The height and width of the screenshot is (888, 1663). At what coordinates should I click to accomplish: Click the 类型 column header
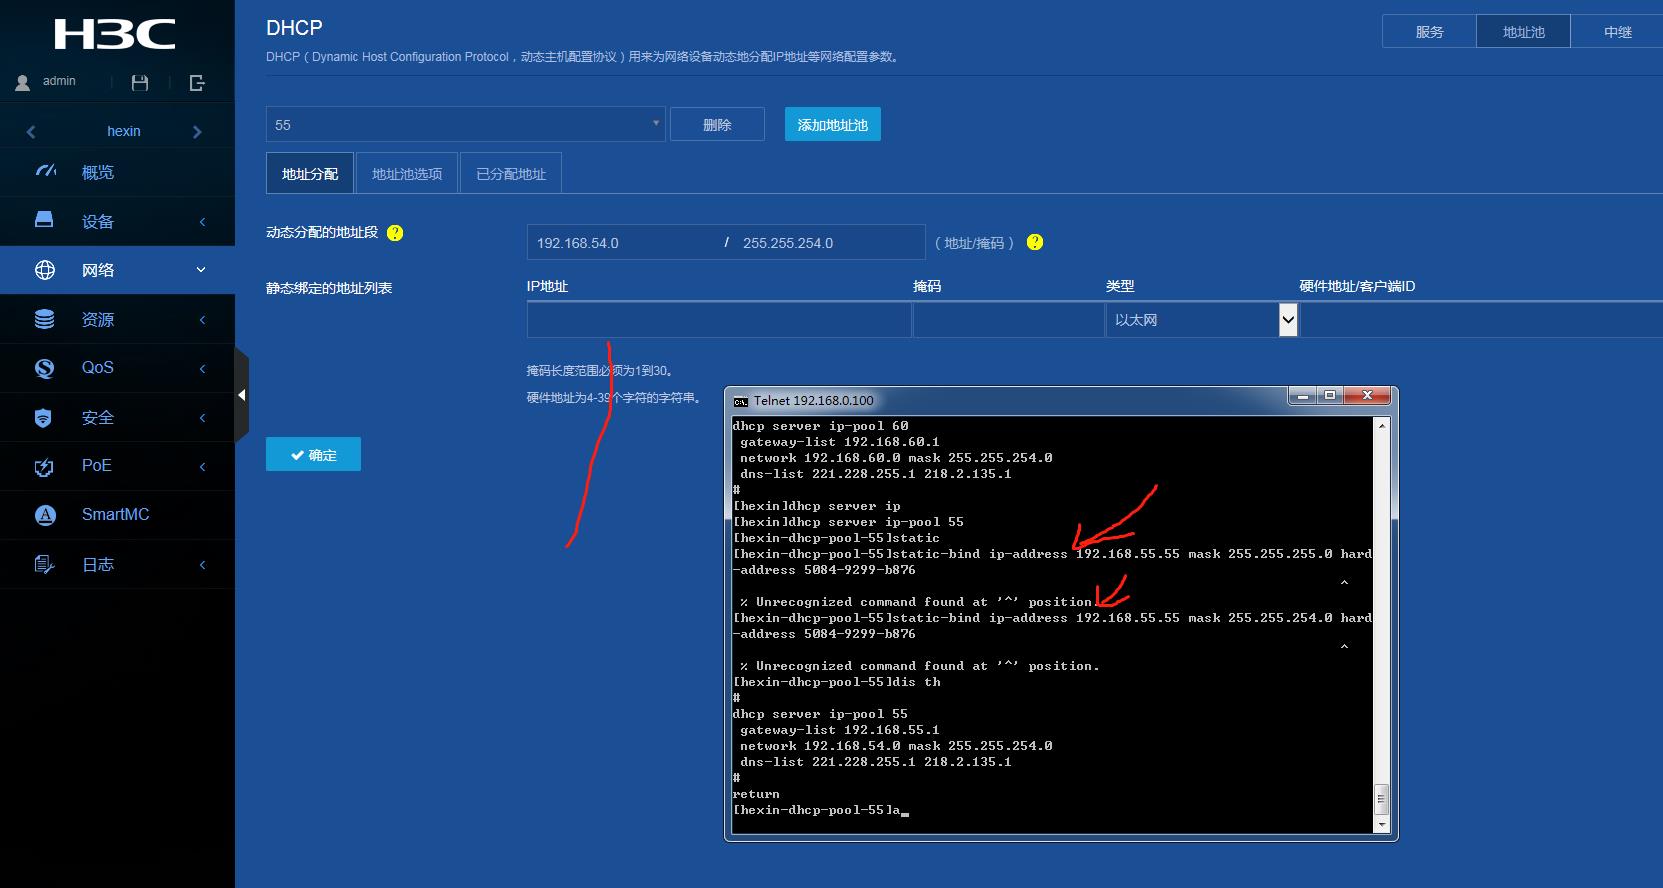(x=1120, y=286)
